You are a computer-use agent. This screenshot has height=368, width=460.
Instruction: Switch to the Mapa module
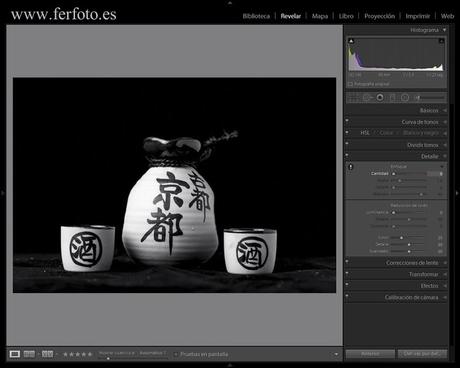(x=320, y=16)
